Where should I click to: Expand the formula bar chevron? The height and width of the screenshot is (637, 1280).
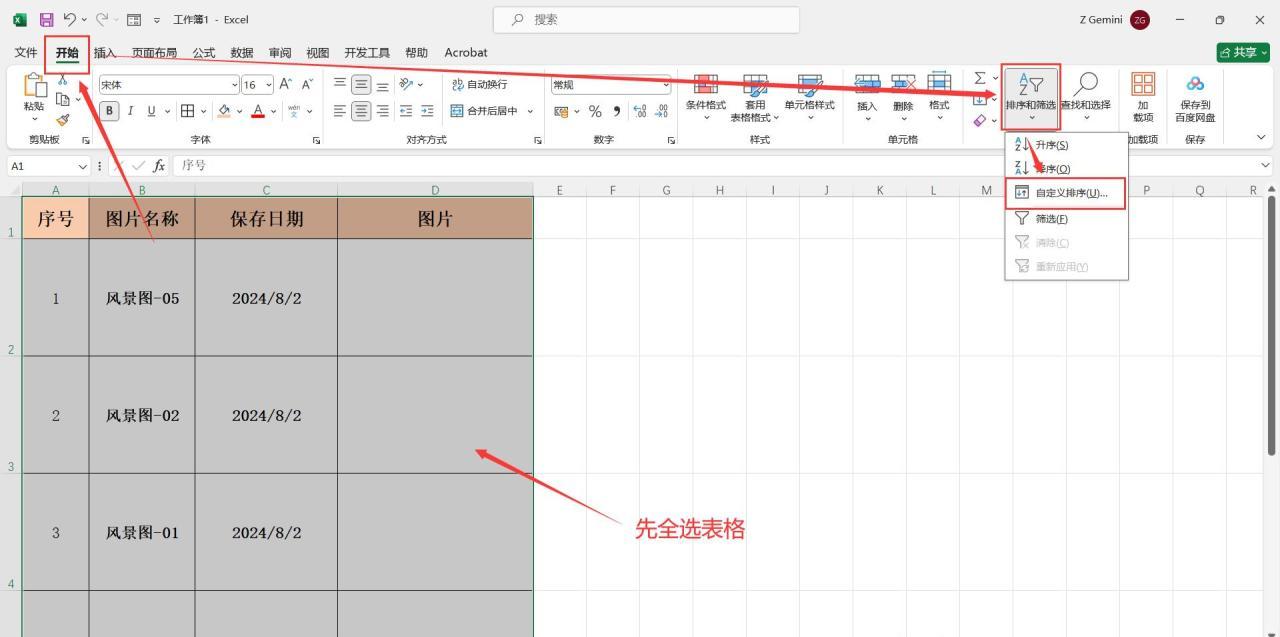tap(1266, 165)
